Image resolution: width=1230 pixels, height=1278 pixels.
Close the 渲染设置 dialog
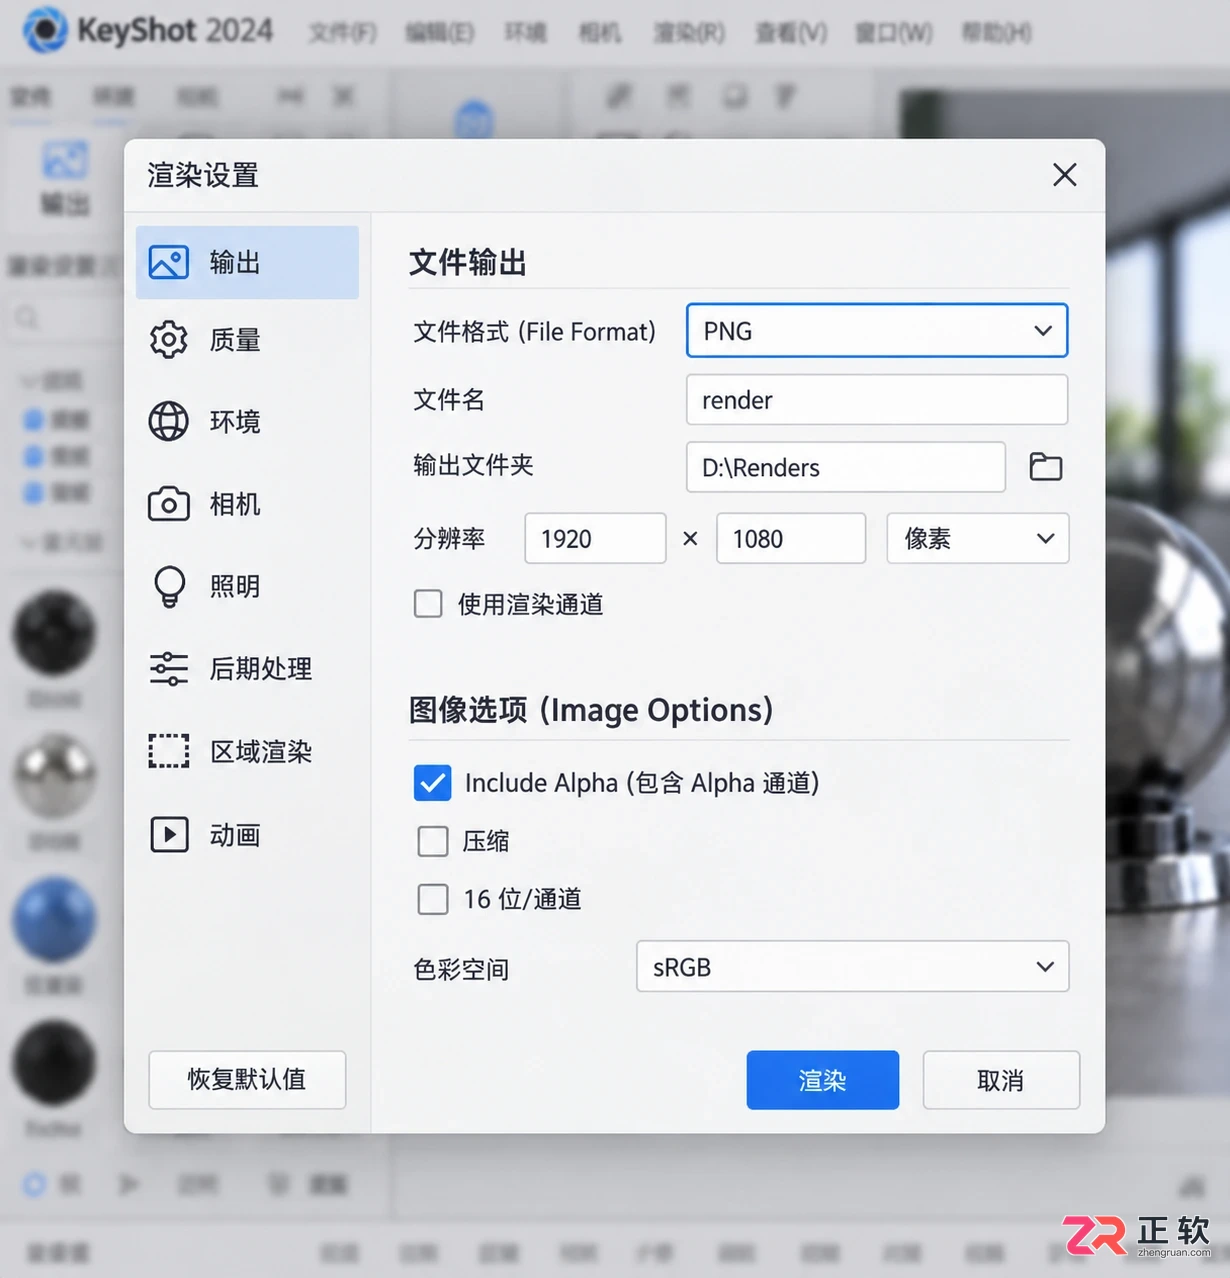(1064, 175)
